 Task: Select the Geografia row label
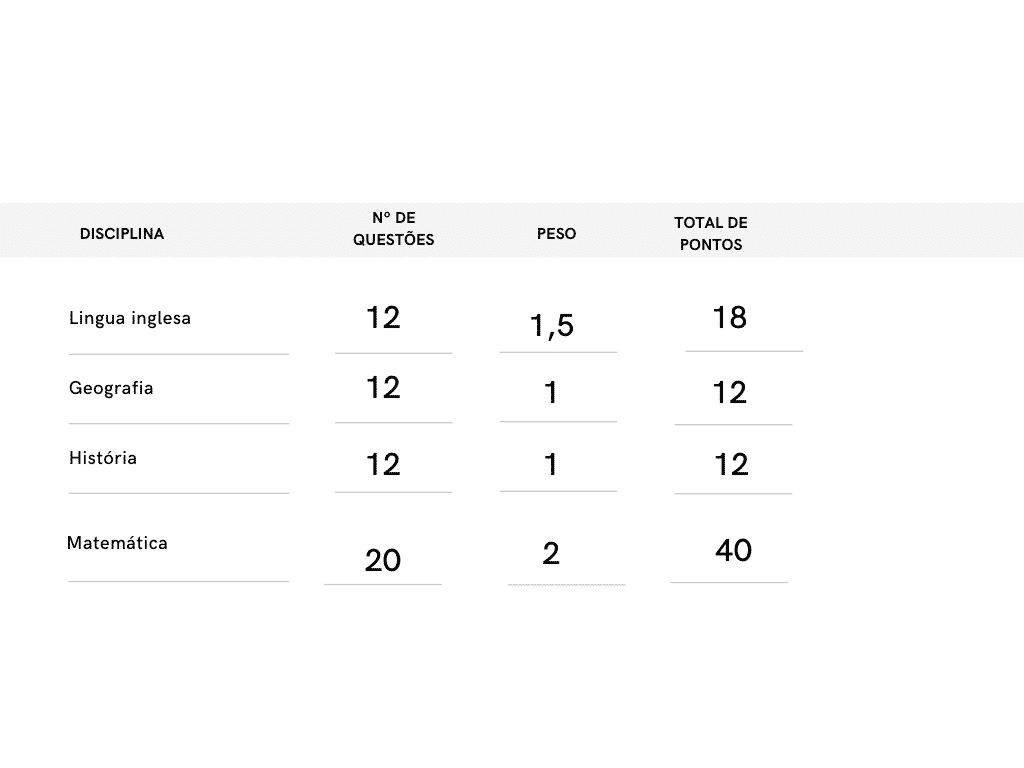pos(111,388)
